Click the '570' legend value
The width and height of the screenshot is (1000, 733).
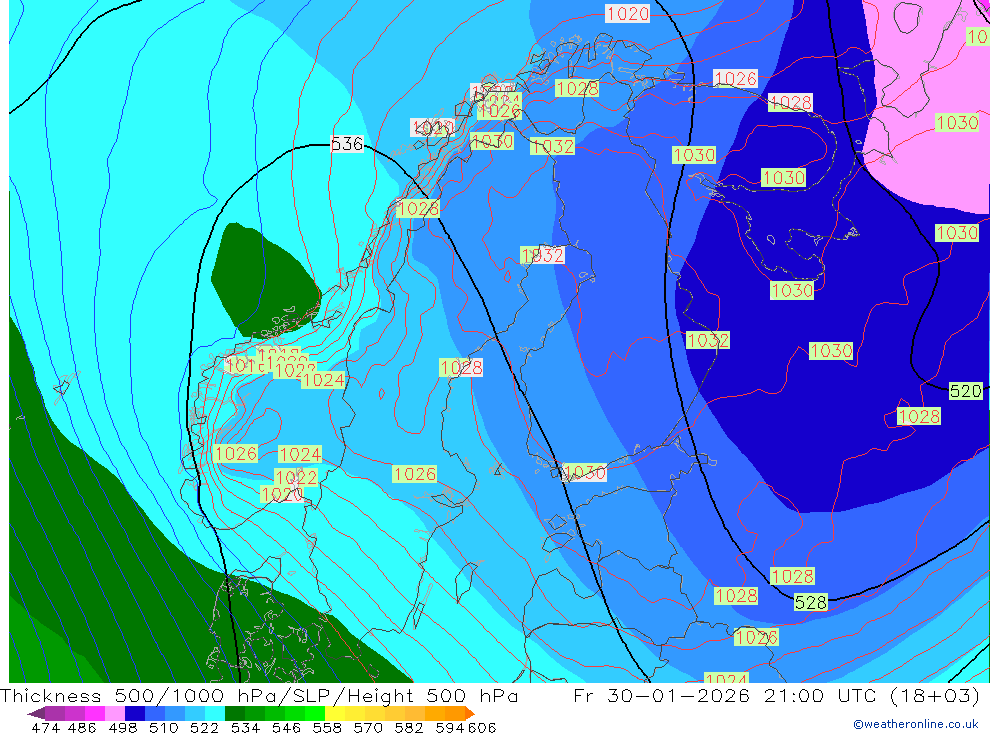click(x=367, y=727)
